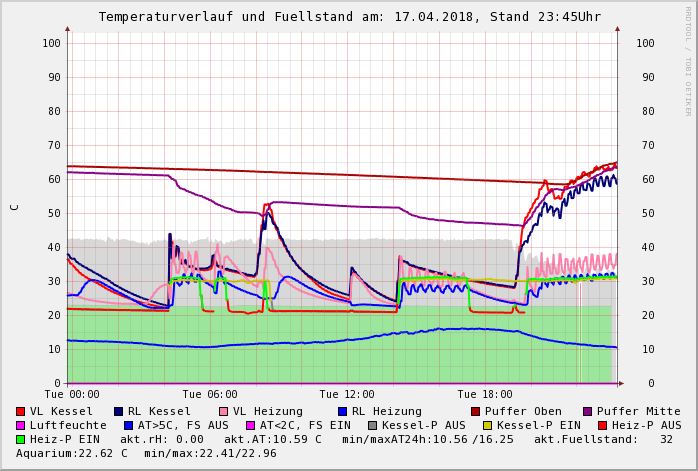
Task: Select the gray Kessel-P AUS swatch
Action: 373,425
